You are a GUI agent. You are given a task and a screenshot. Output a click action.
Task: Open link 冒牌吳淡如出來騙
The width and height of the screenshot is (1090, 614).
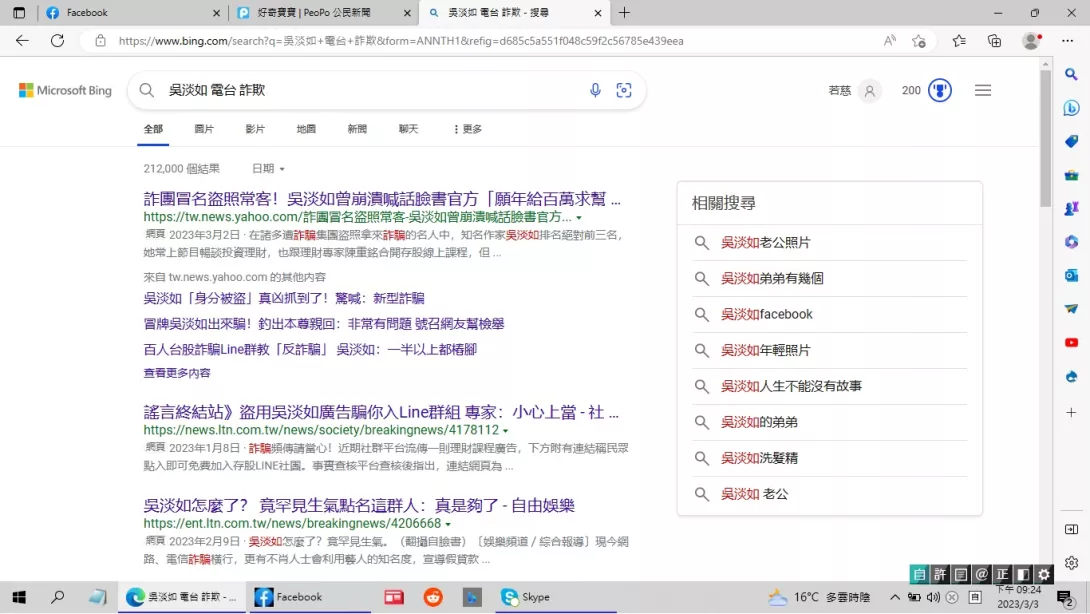323,324
